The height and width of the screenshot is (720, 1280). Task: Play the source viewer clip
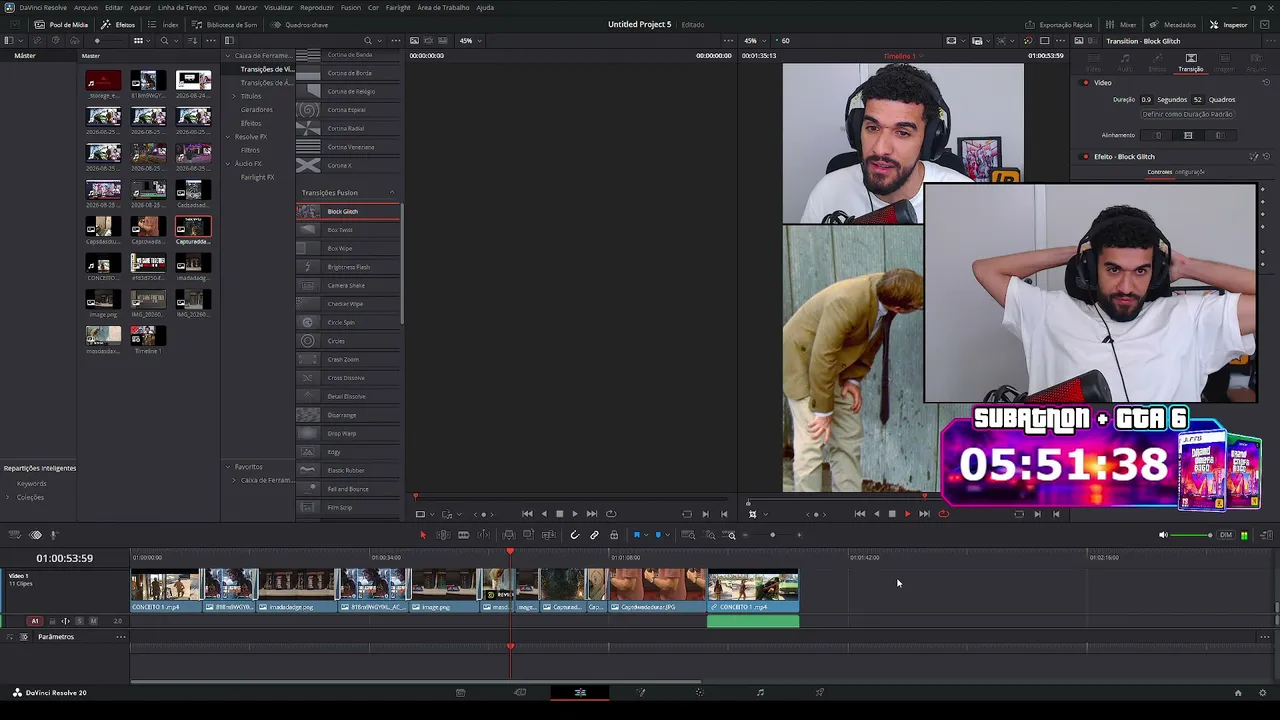tap(574, 514)
